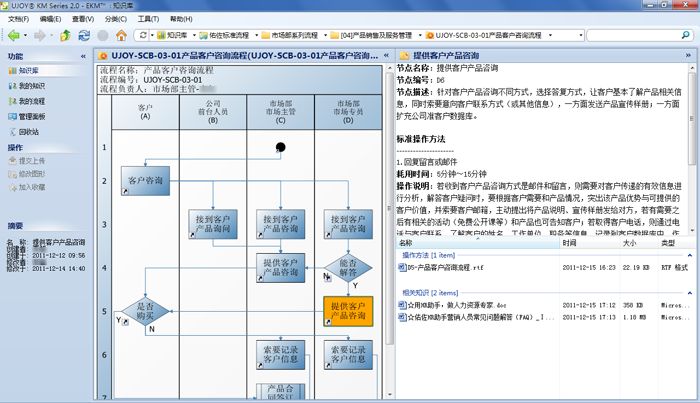Select the 索要记录客户信息 node in column C
Viewport: 700px width, 403px height.
point(280,355)
